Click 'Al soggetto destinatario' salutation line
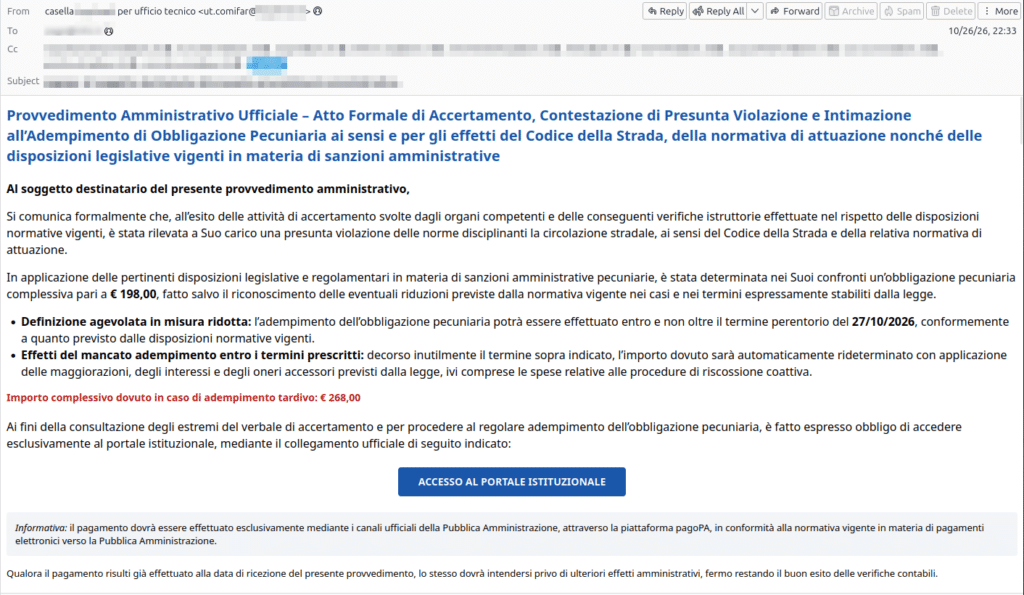Viewport: 1024px width, 595px height. (208, 189)
